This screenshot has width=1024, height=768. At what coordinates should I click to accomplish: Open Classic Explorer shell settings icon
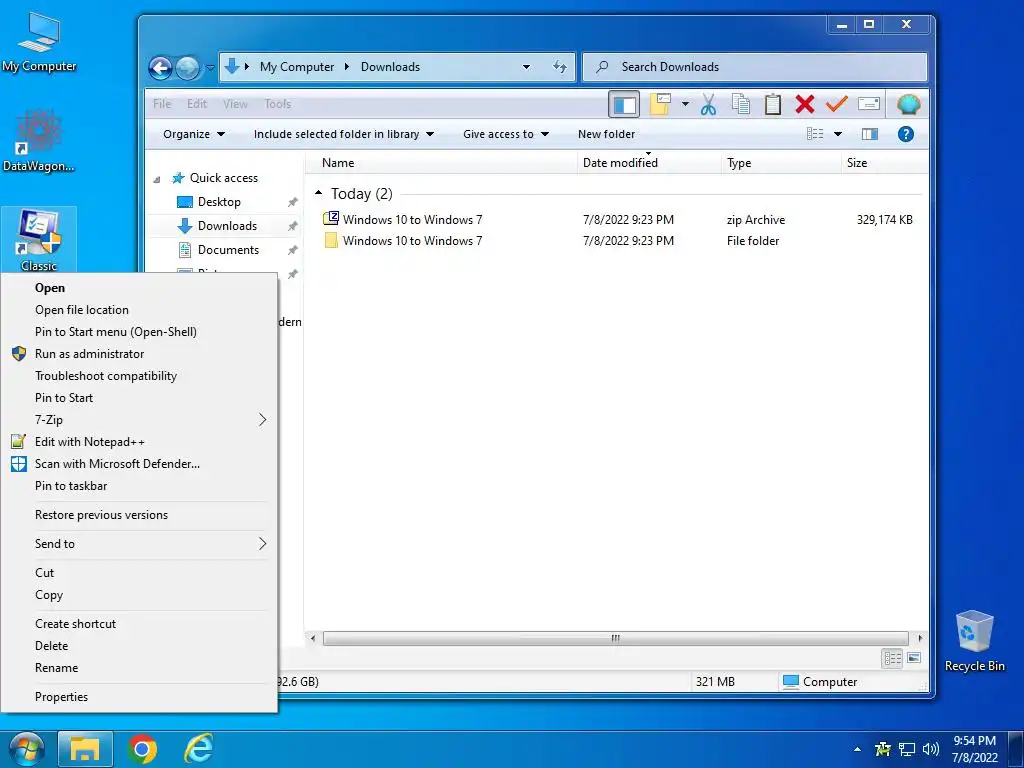(x=908, y=104)
